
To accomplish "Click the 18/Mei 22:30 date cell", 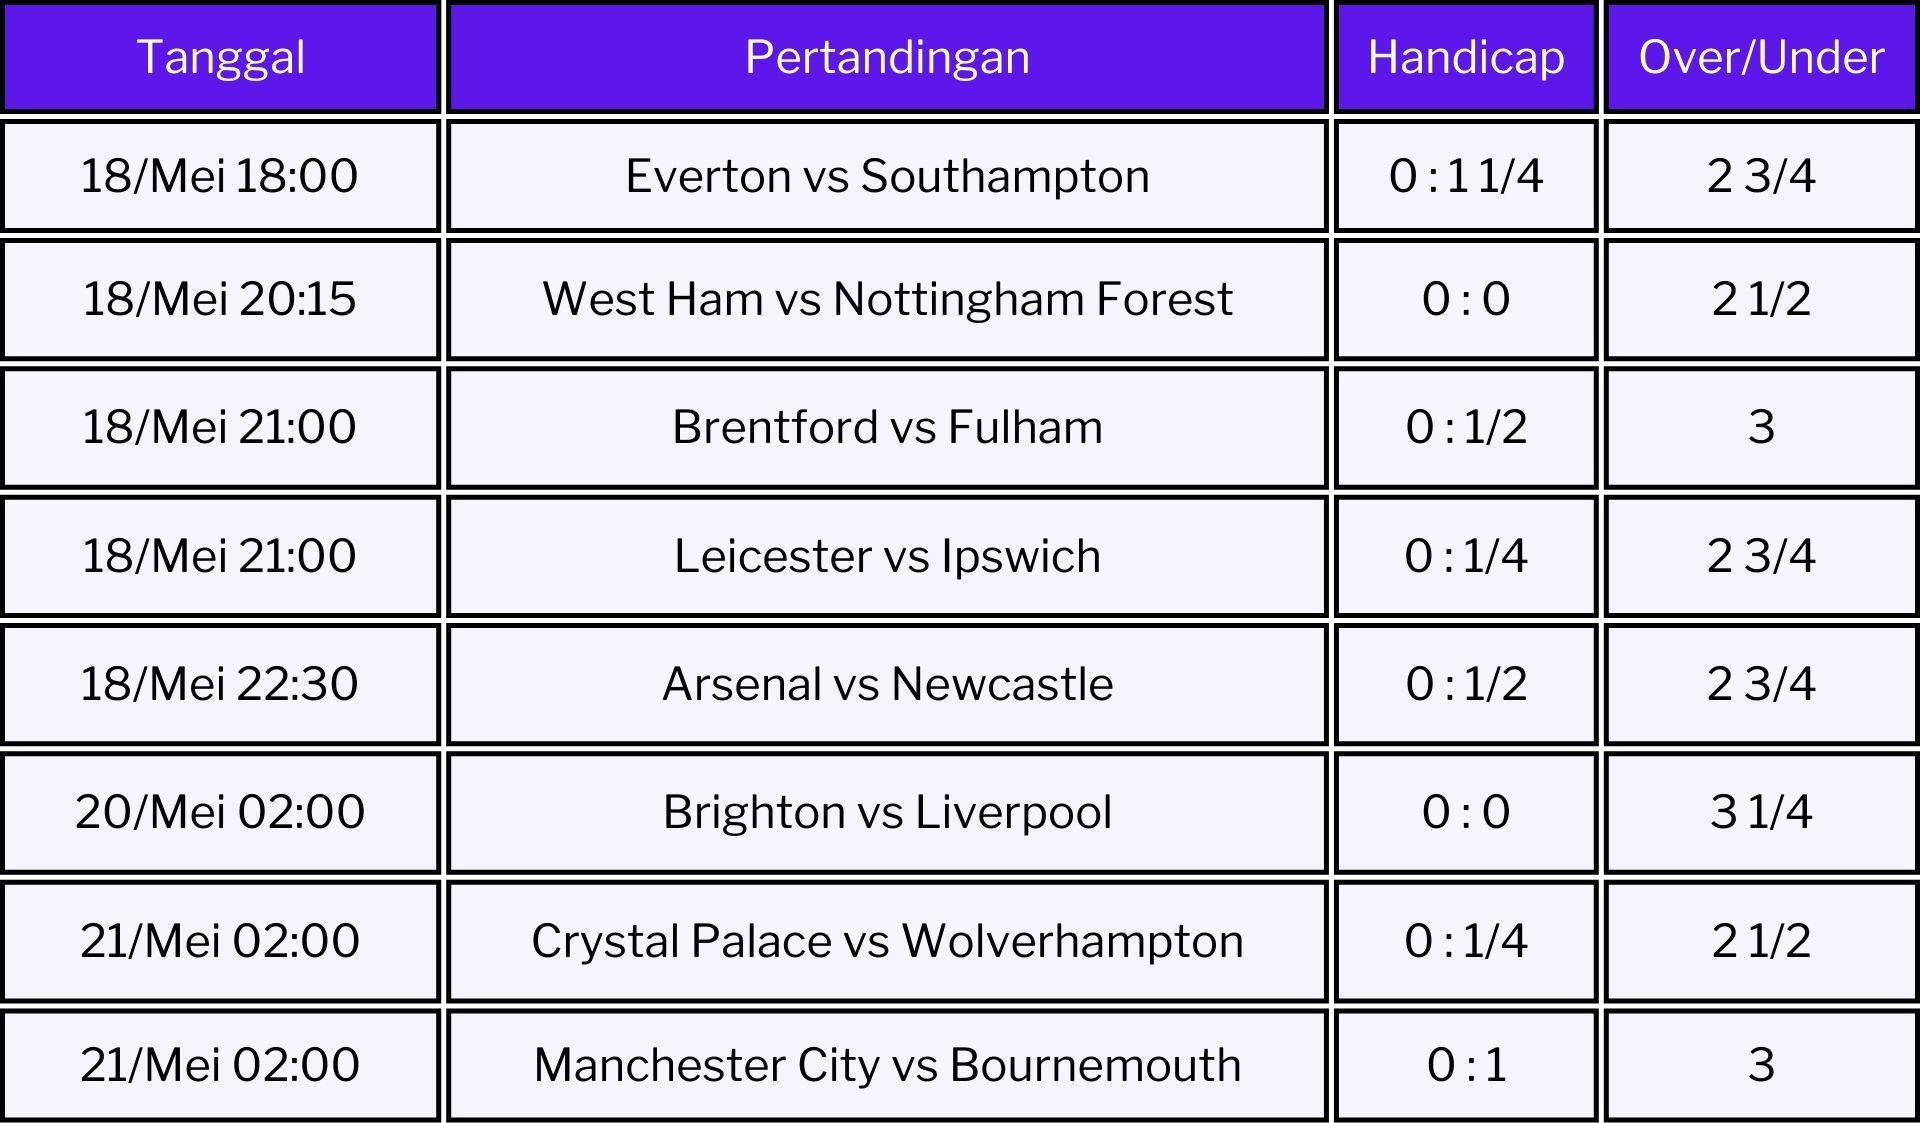I will [x=220, y=684].
